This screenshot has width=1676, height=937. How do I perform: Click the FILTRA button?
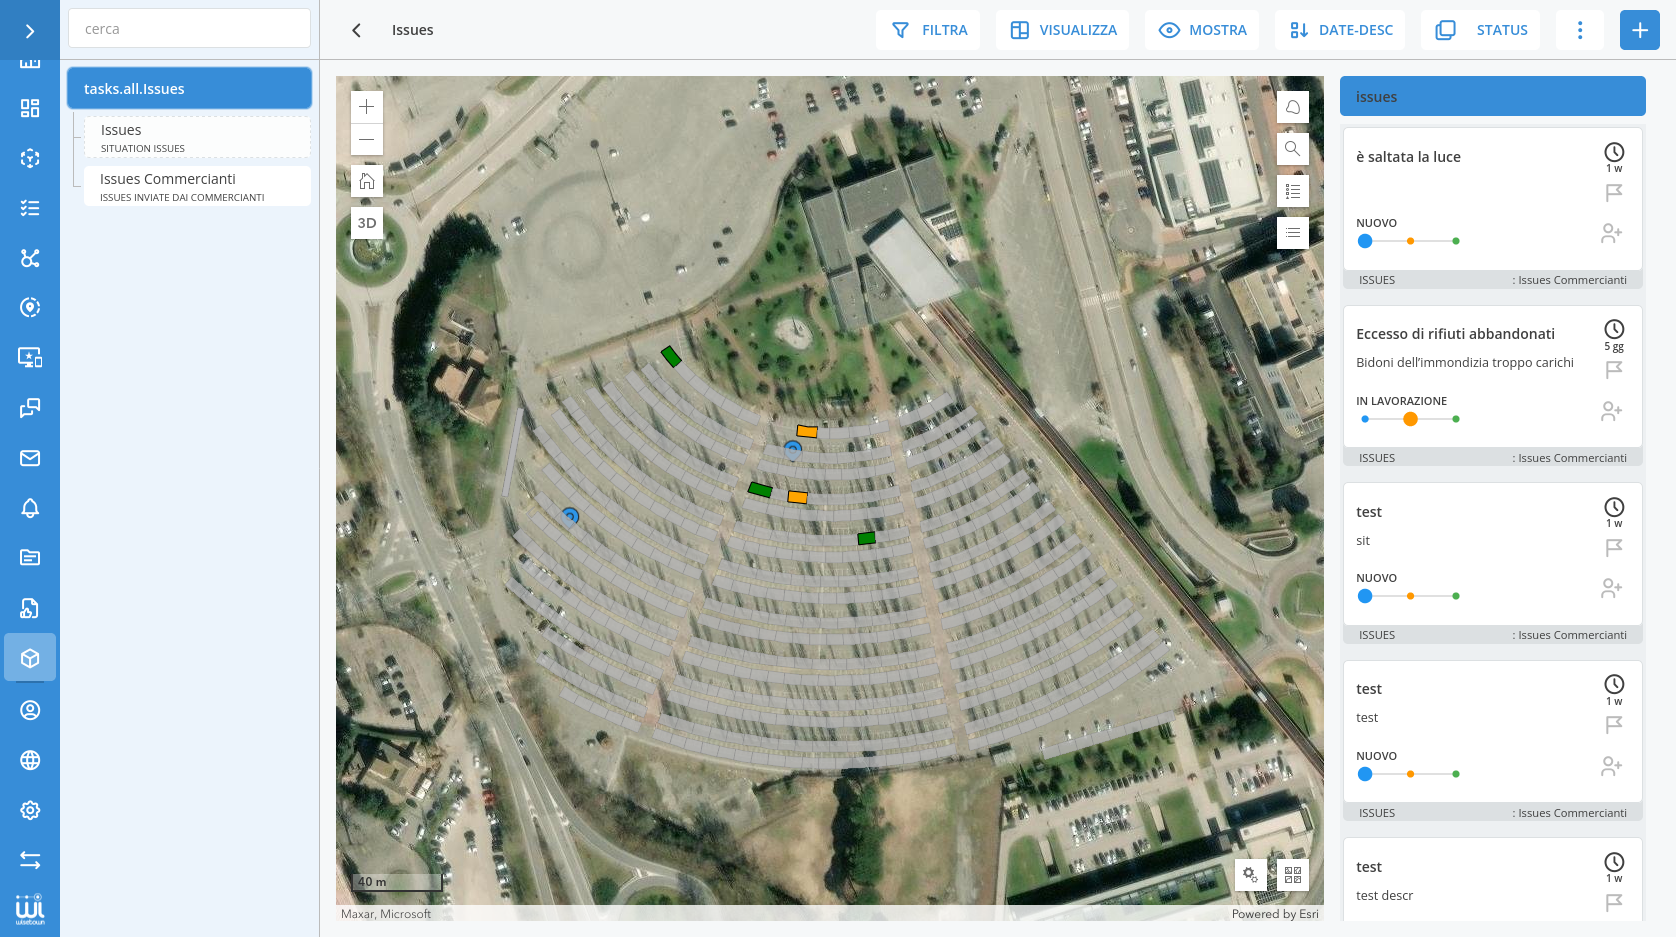[x=929, y=30]
